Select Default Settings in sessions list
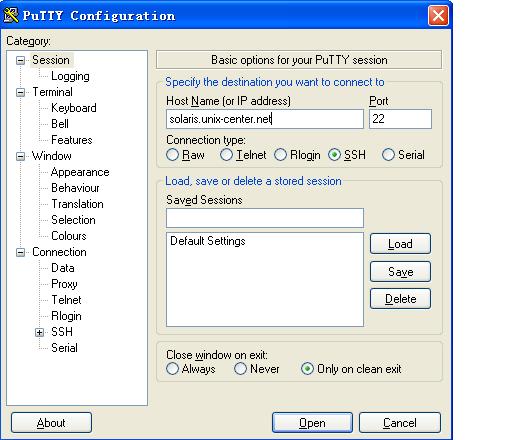 point(208,241)
